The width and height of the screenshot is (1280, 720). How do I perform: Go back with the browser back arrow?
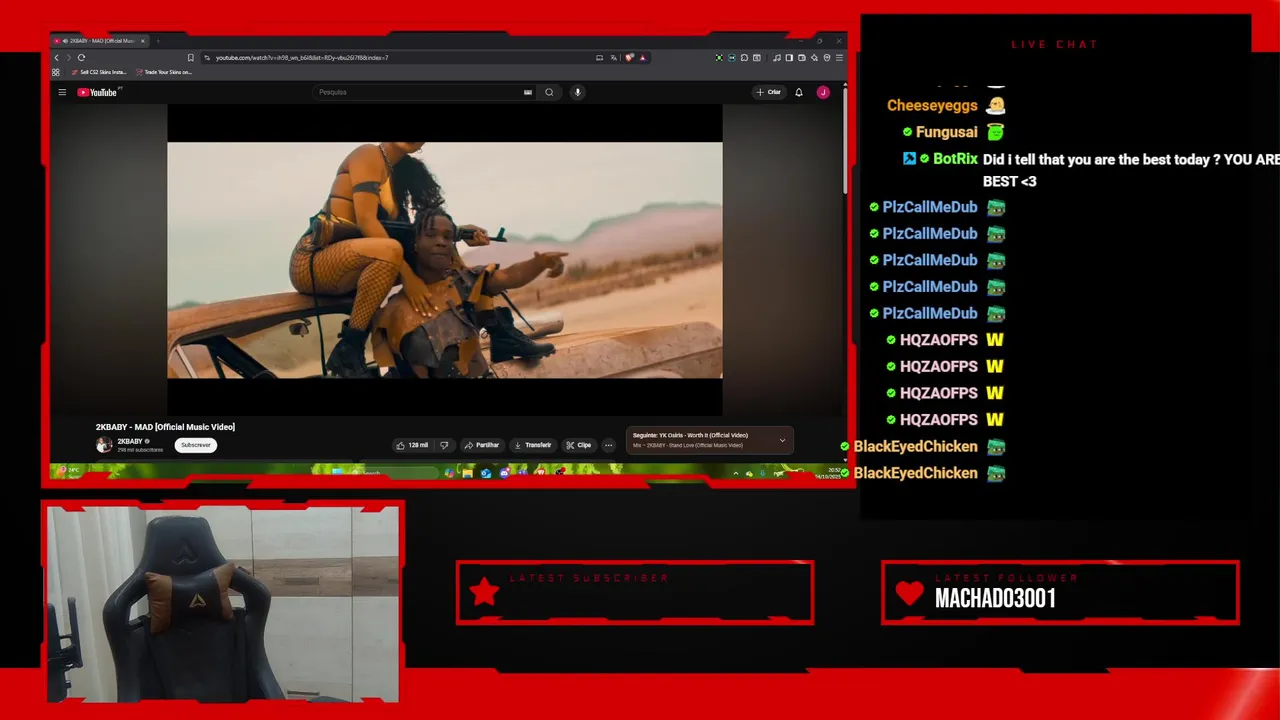[x=57, y=58]
